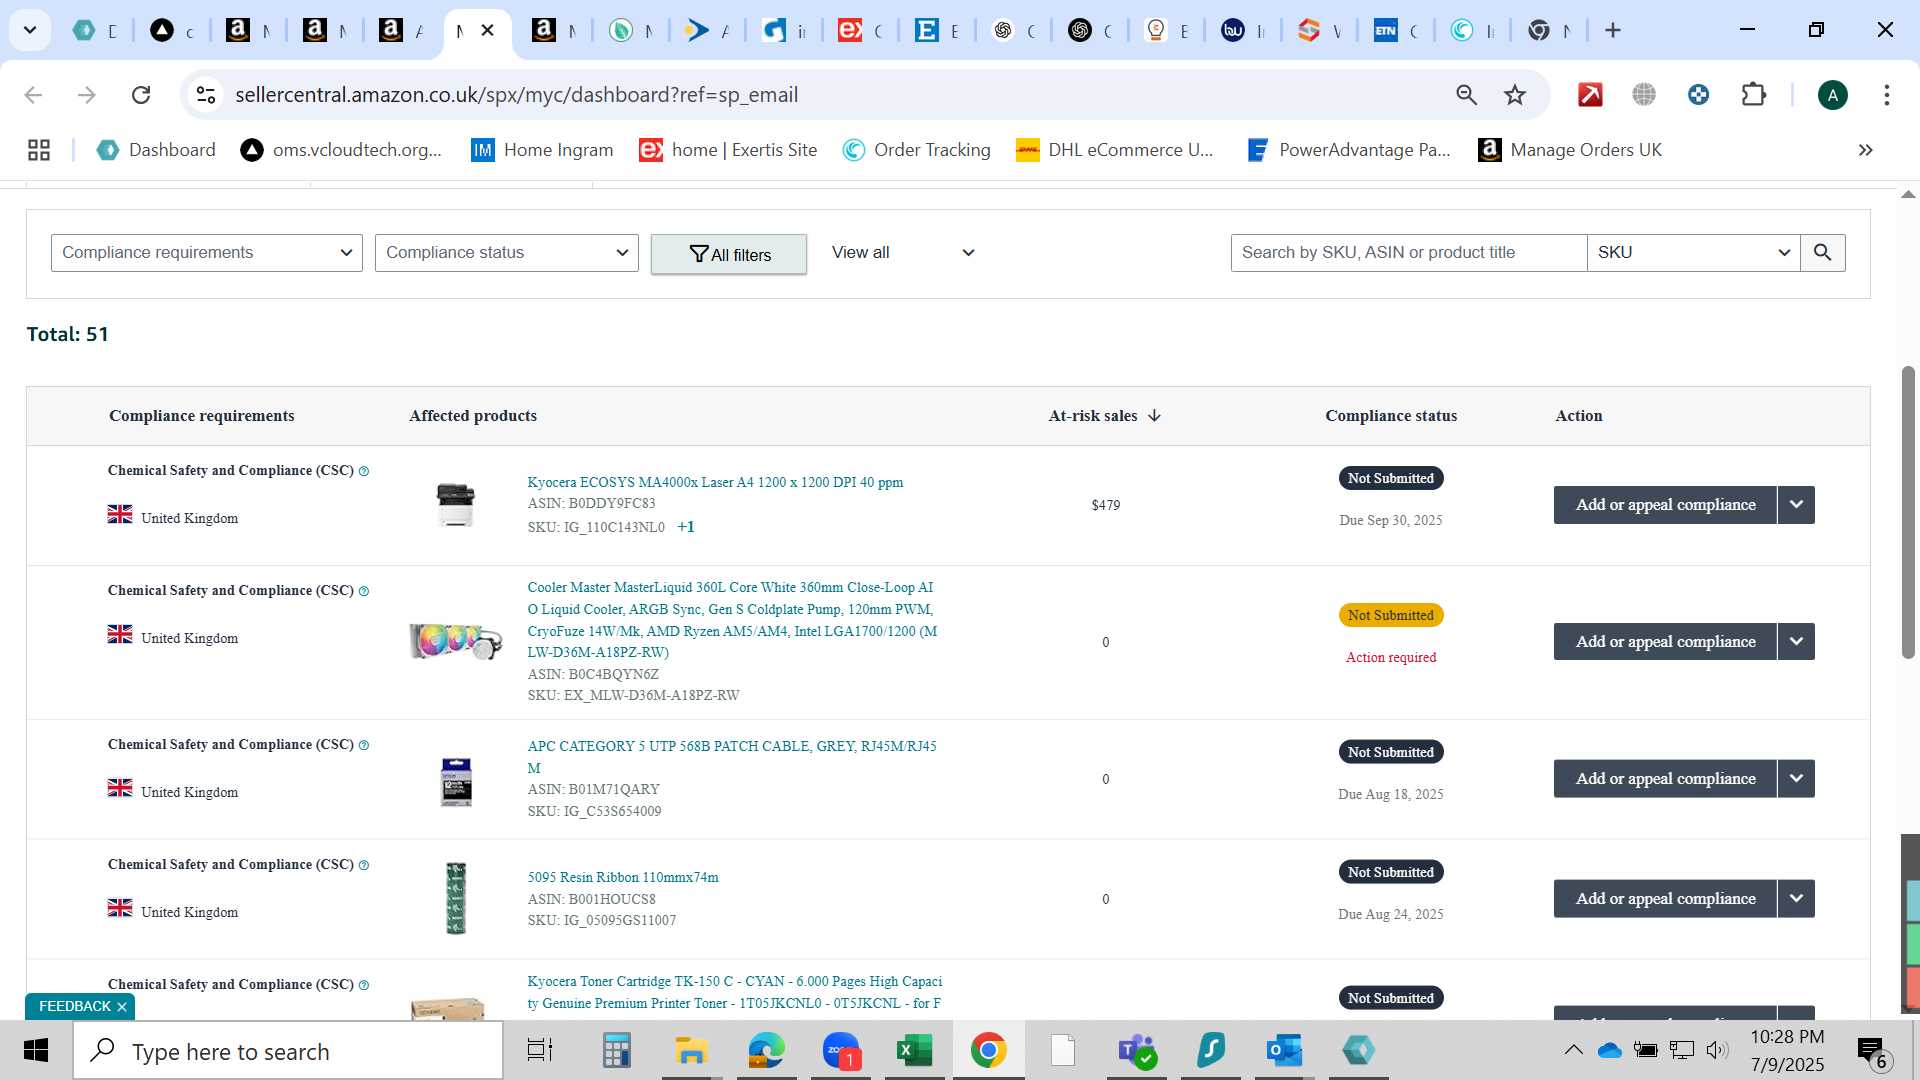Click CSC info icon in Resin Ribbon row
Screen dimensions: 1920x1080
pyautogui.click(x=364, y=865)
